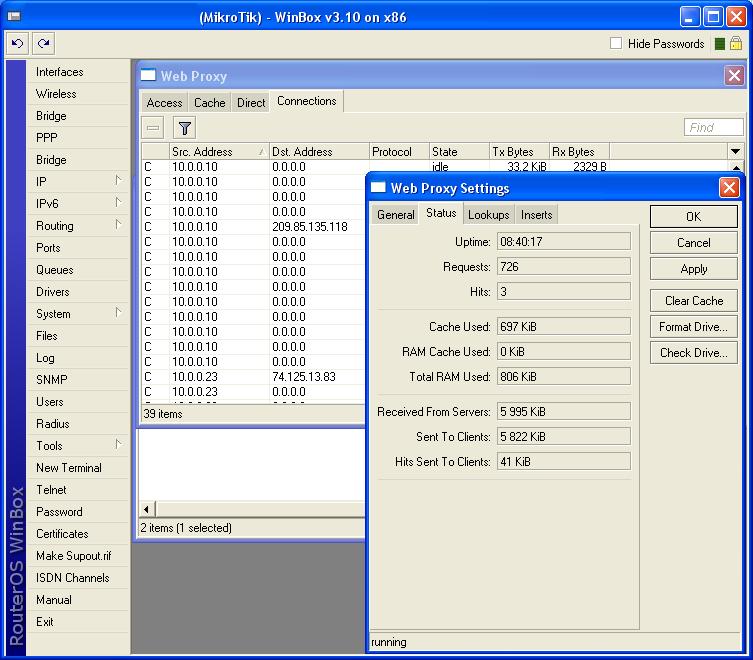
Task: Click the Apply button
Action: pos(693,269)
